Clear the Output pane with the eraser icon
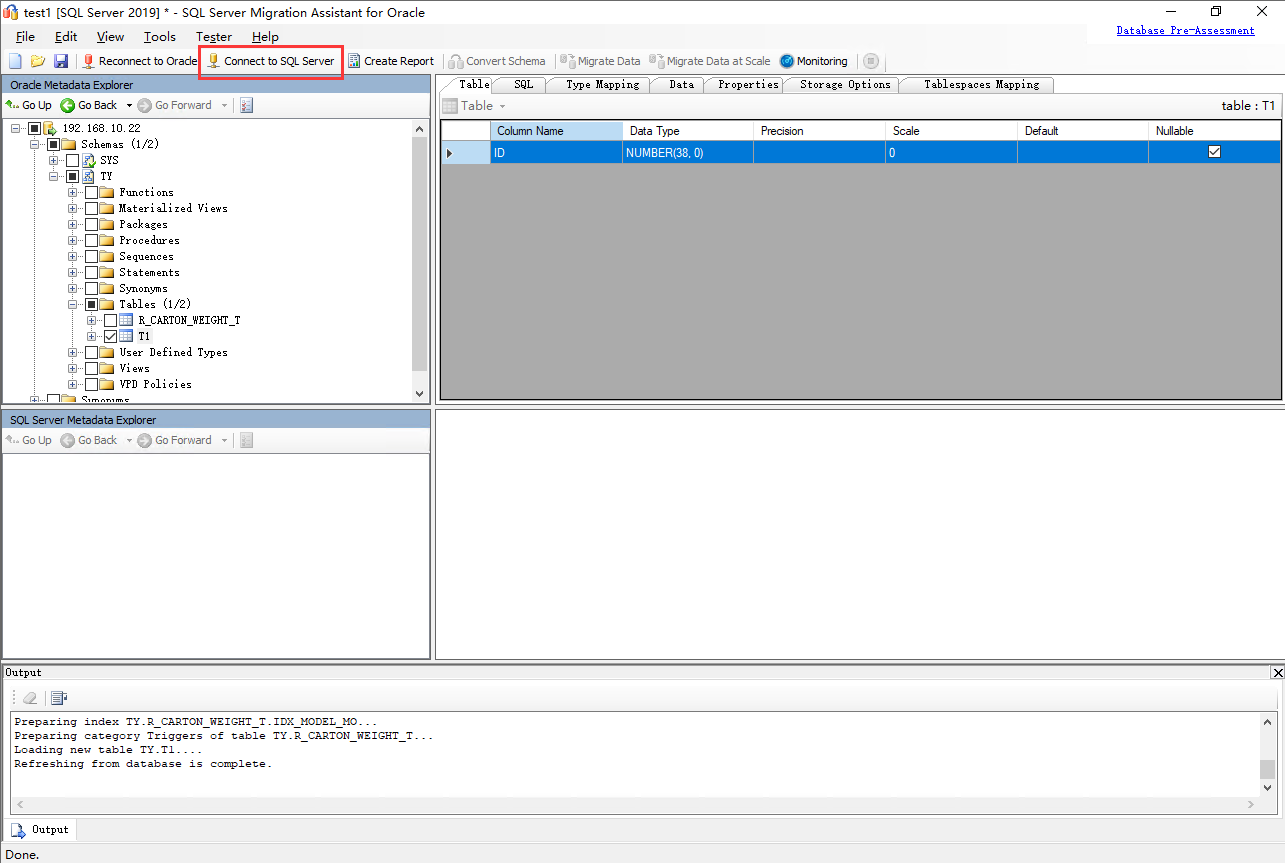Screen dimensions: 1285x863 tap(30, 698)
